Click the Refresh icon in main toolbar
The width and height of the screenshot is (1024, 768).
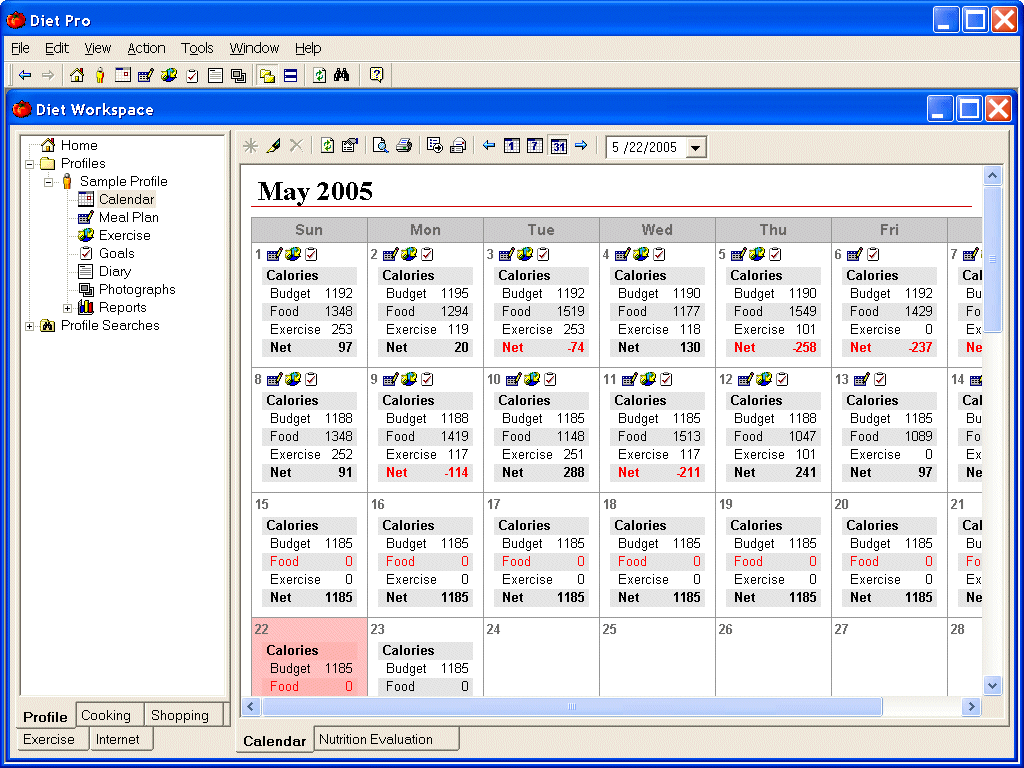point(319,76)
